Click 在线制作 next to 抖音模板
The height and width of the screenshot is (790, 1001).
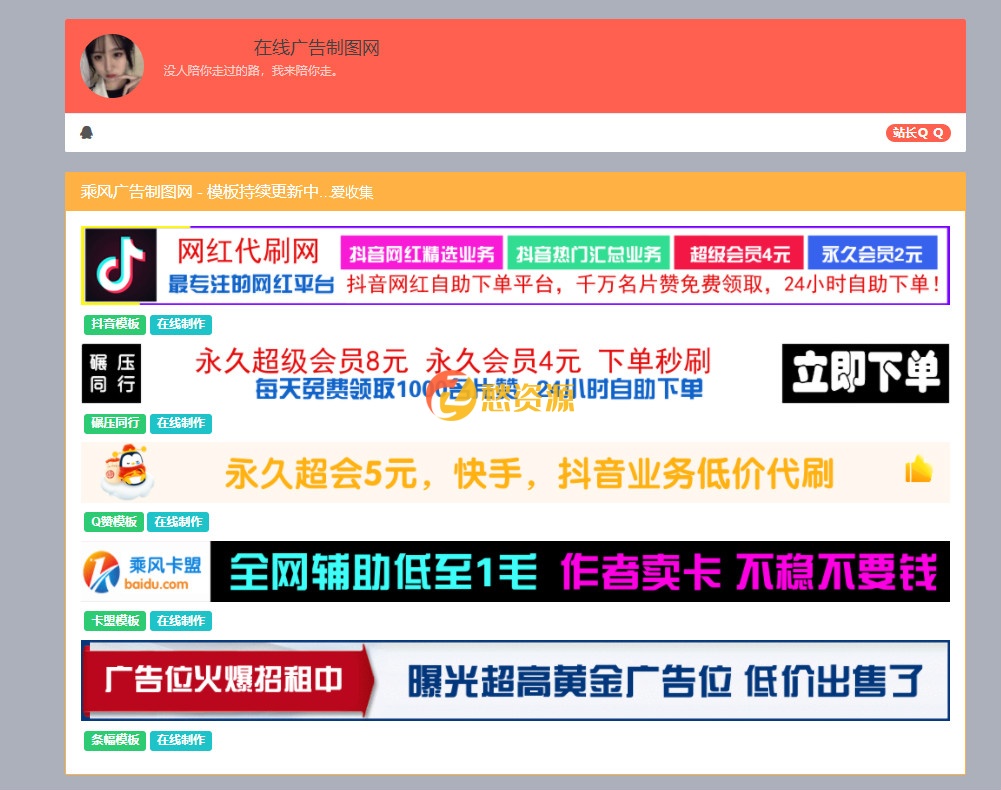(x=181, y=324)
